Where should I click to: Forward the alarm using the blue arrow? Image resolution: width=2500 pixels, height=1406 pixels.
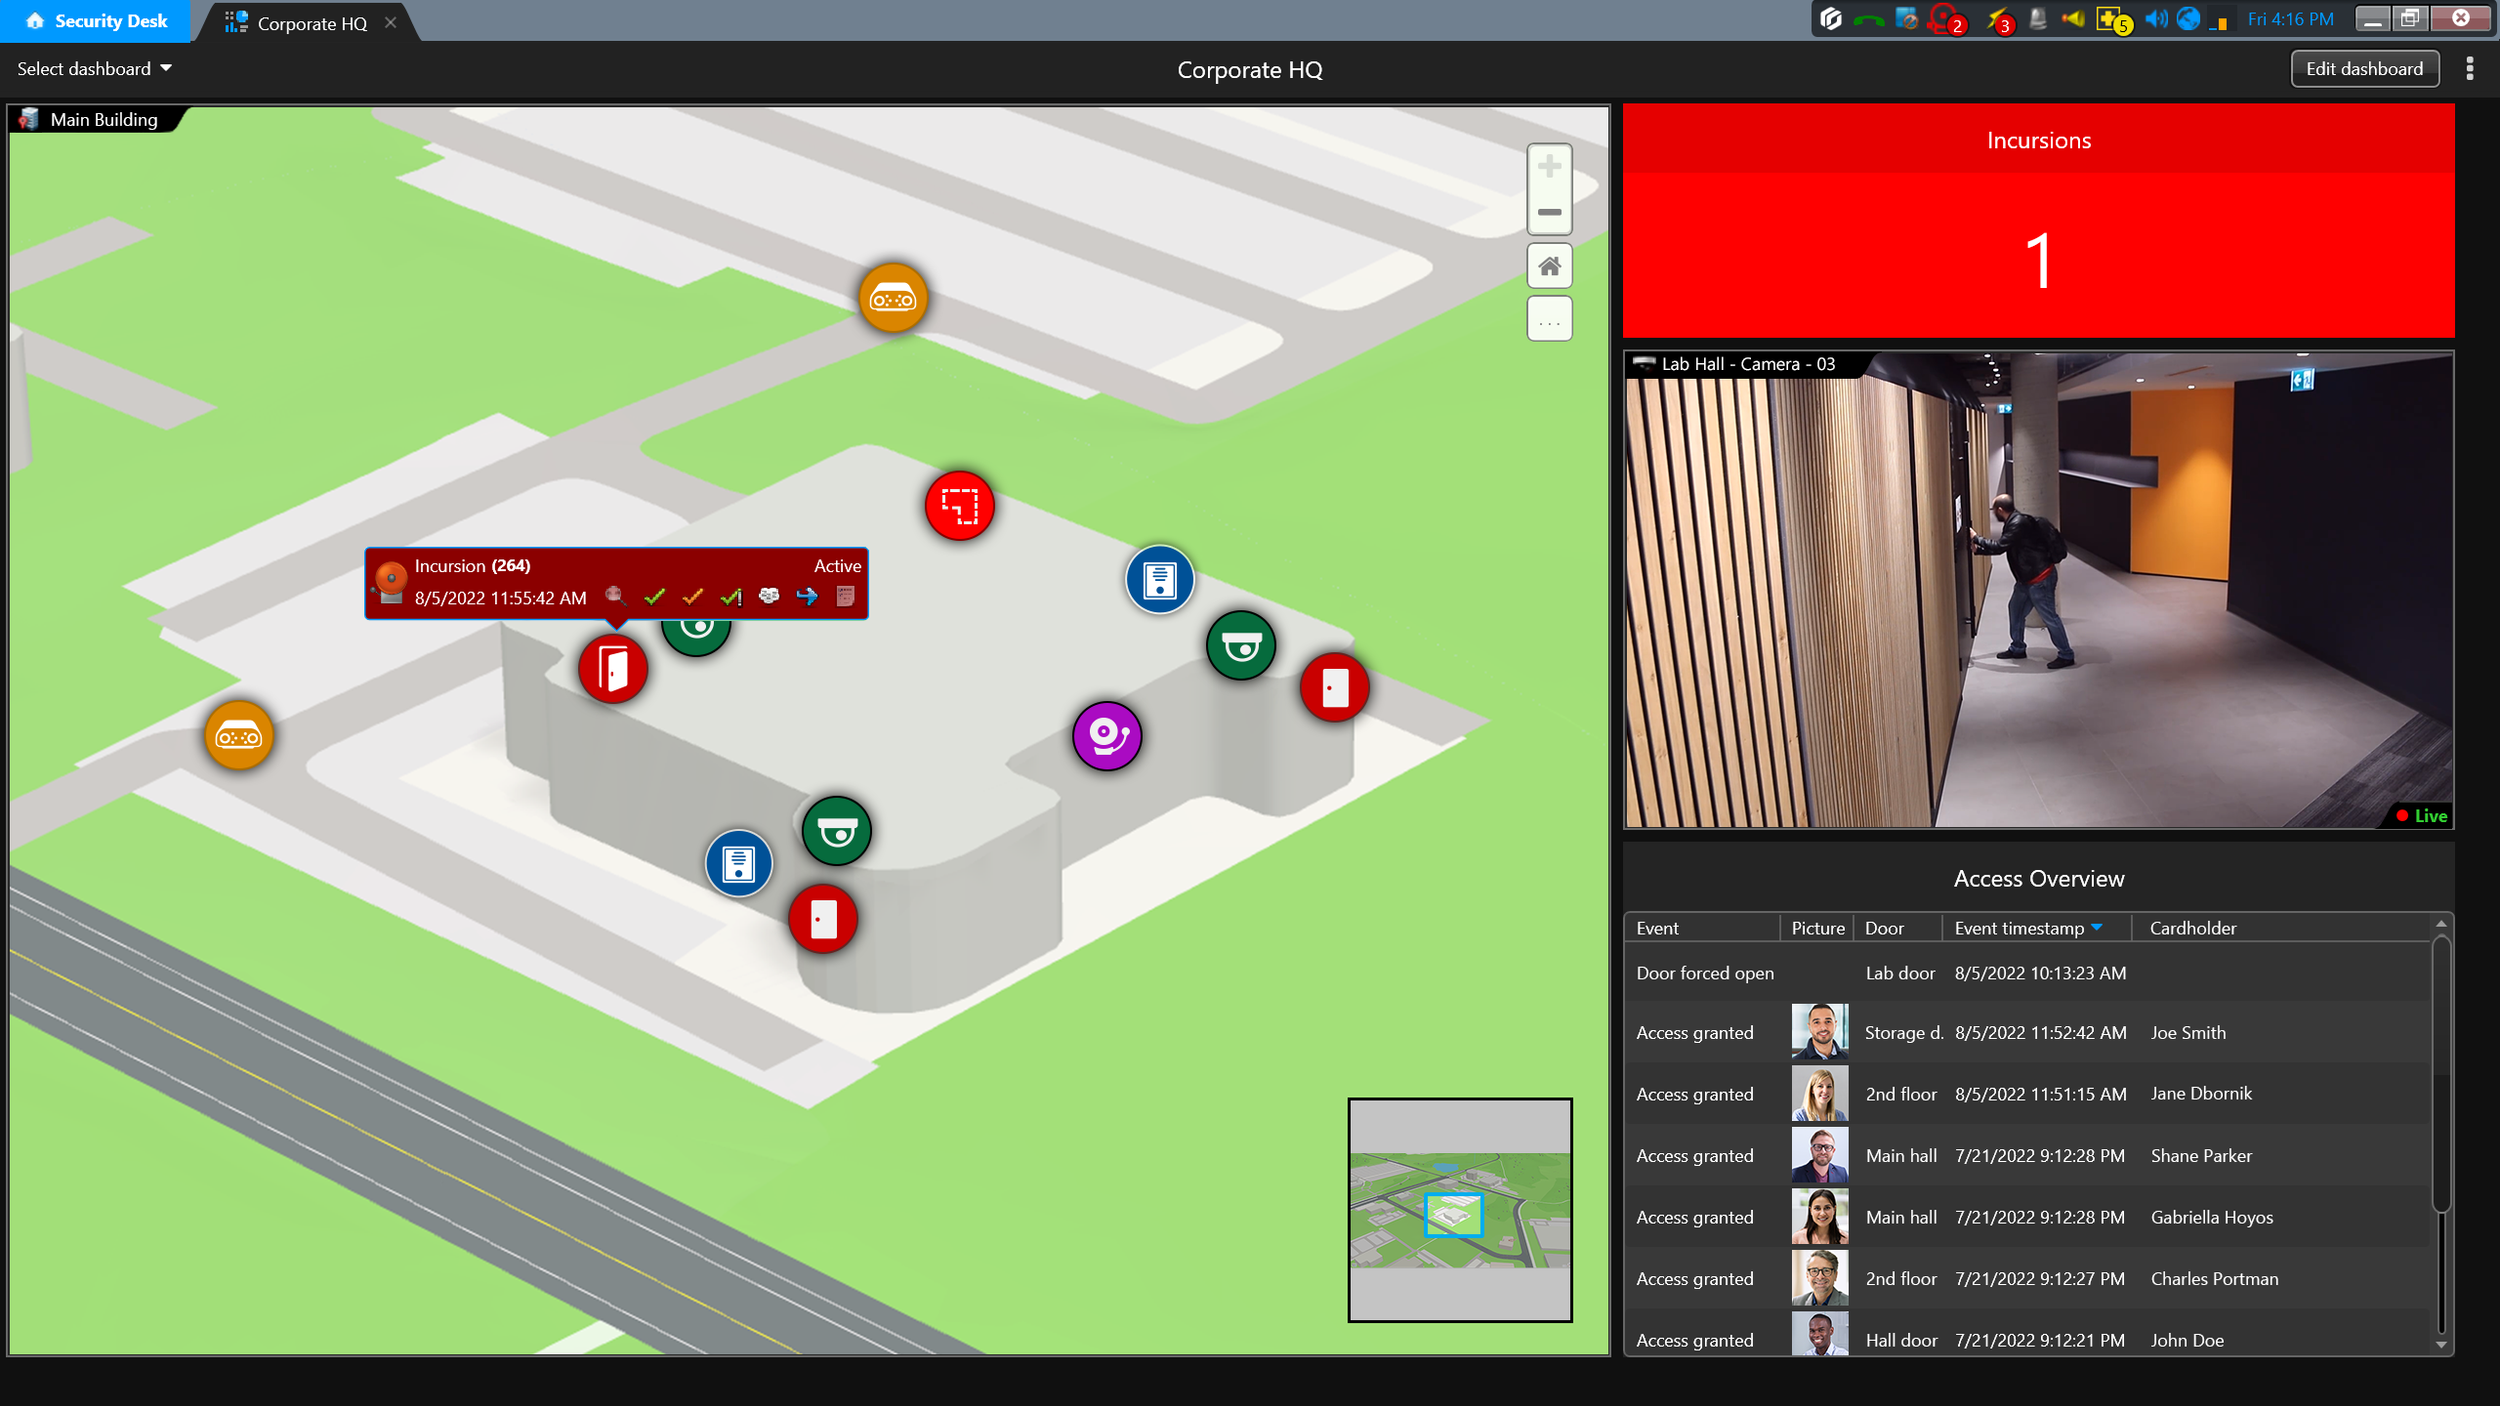pyautogui.click(x=807, y=597)
